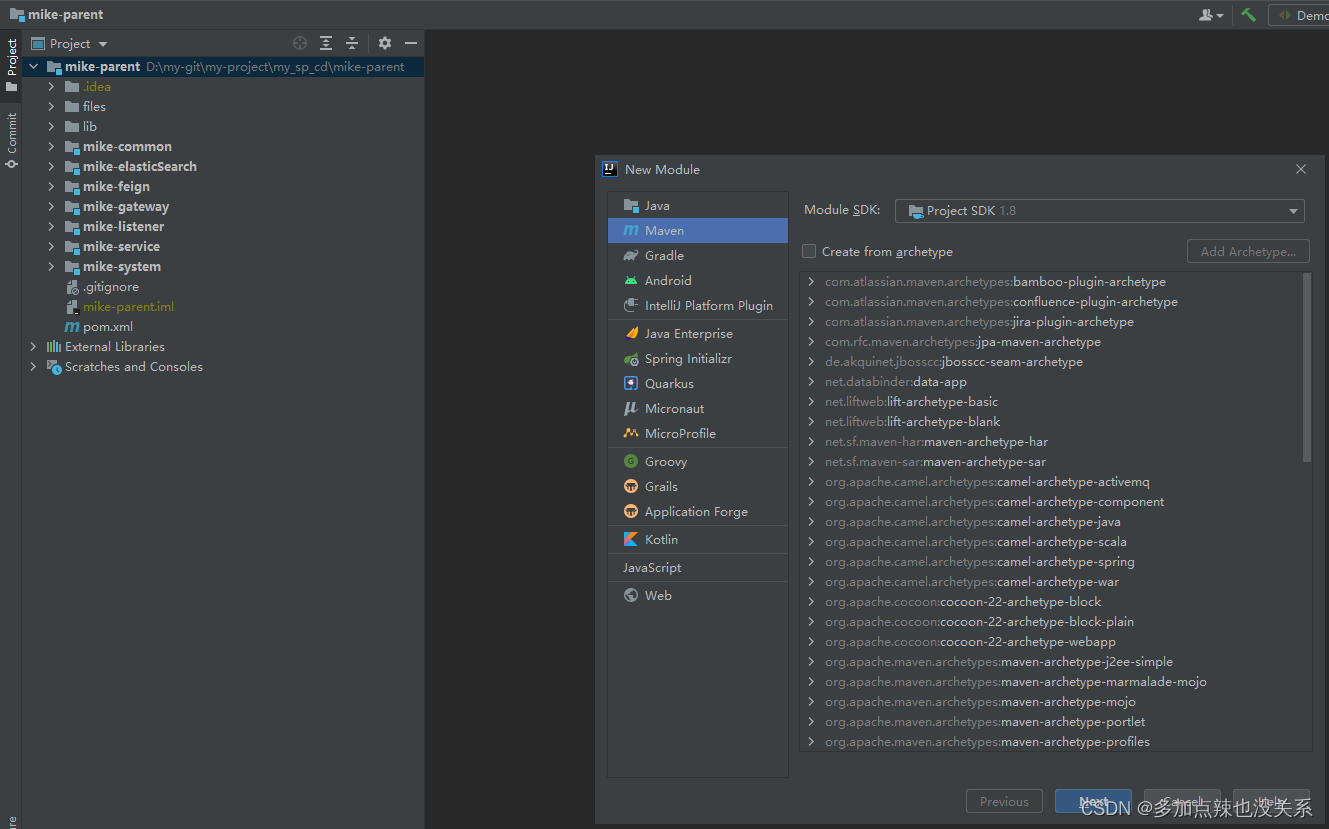This screenshot has width=1329, height=829.
Task: Expand the Scratches and Consoles node
Action: click(33, 366)
